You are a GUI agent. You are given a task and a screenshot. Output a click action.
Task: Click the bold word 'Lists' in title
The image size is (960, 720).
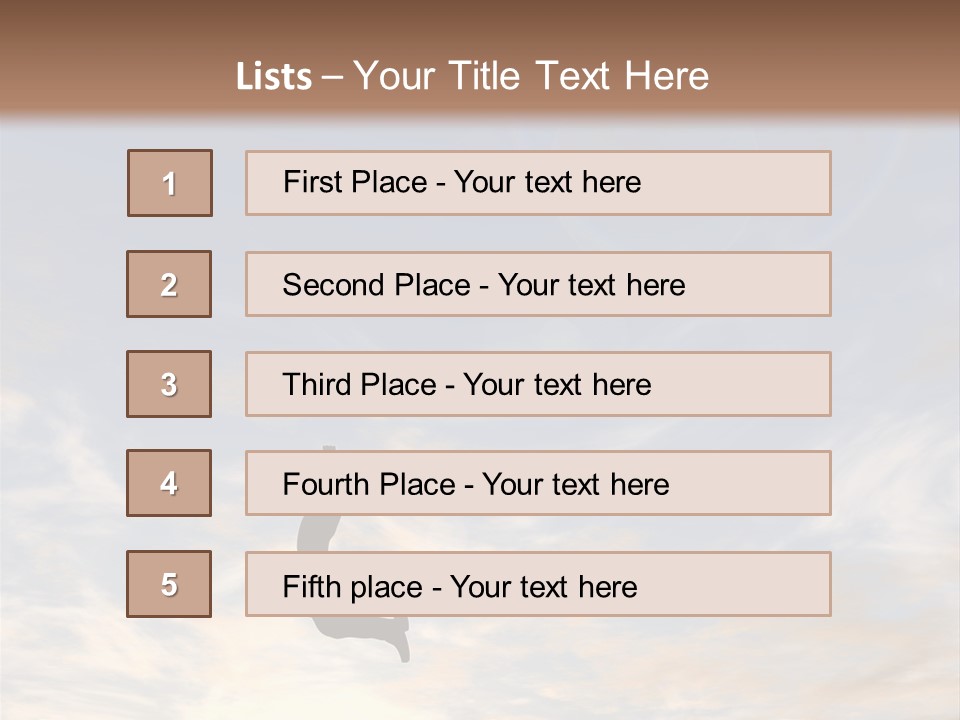[273, 77]
